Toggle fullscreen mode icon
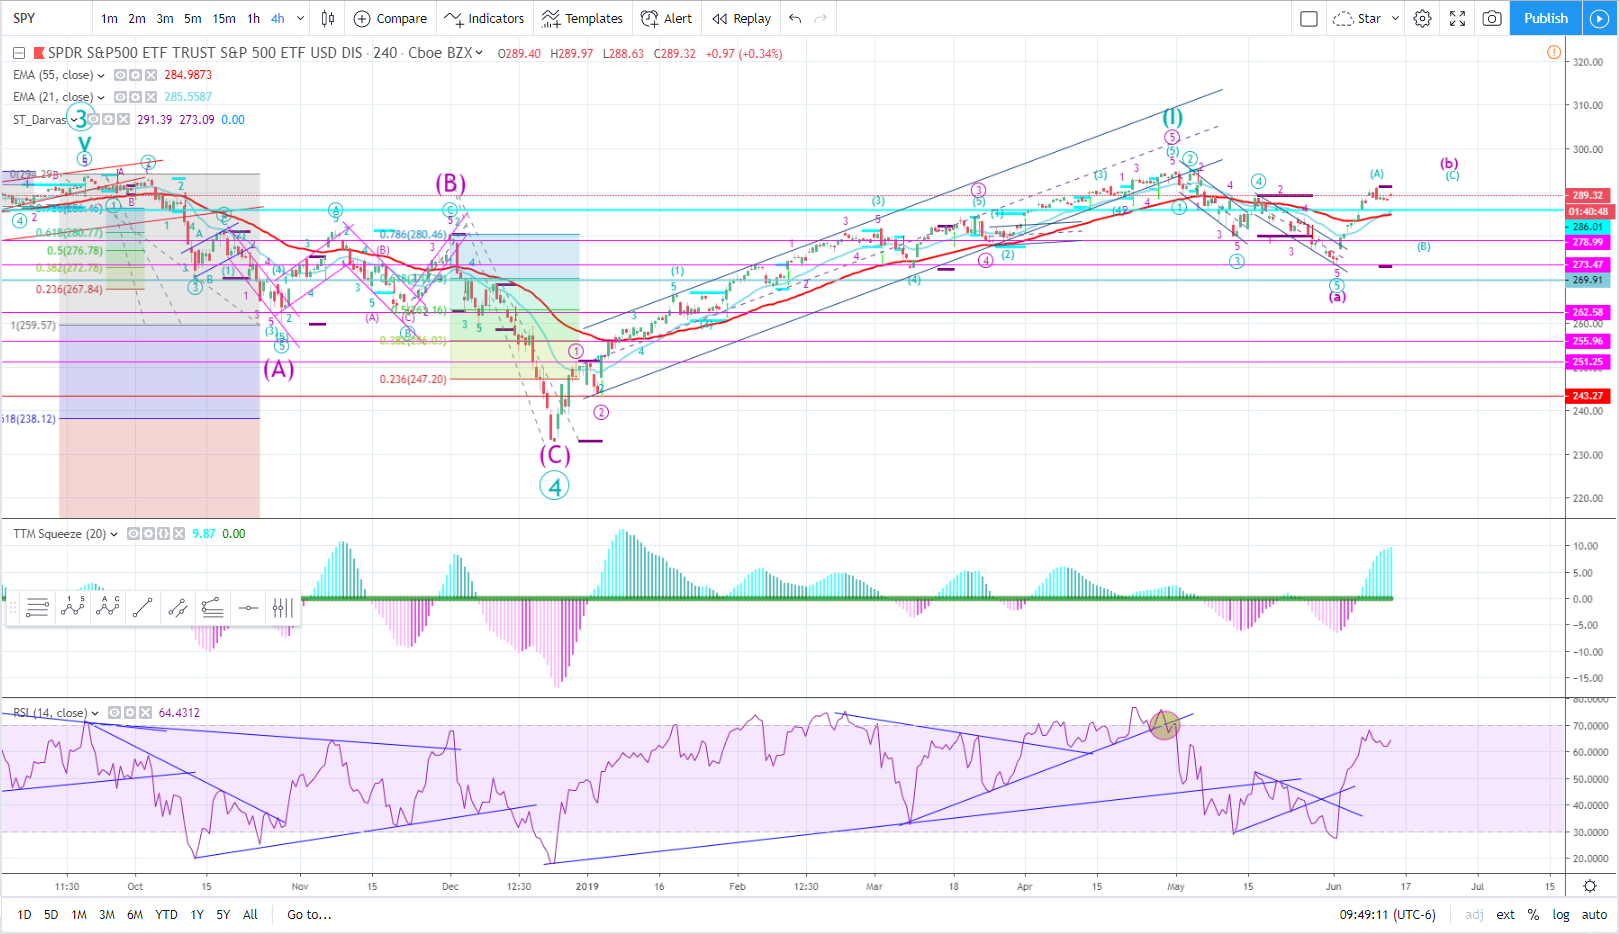Image resolution: width=1619 pixels, height=934 pixels. click(1457, 18)
